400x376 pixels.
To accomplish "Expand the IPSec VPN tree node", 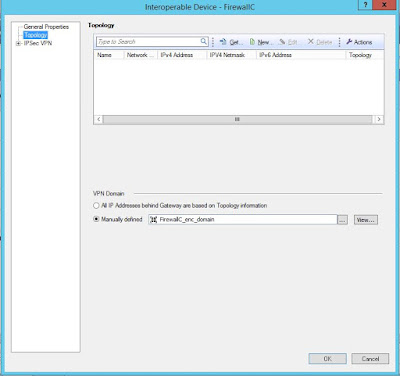I will (x=18, y=43).
